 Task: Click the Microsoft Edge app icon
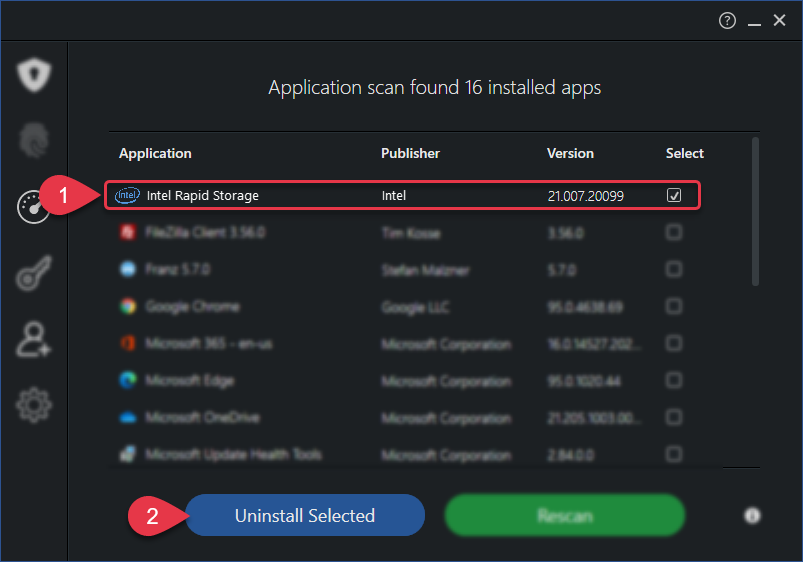tap(128, 380)
